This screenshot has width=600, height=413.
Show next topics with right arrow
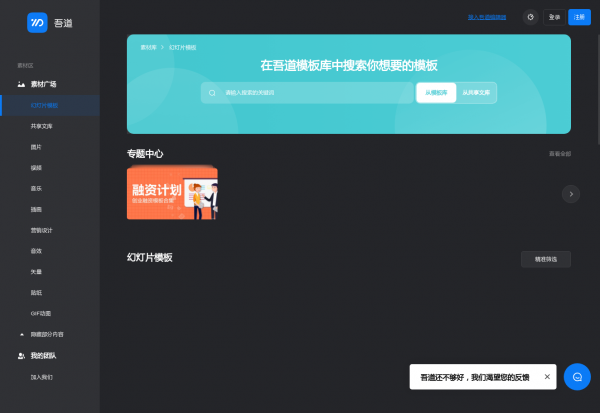tap(570, 194)
